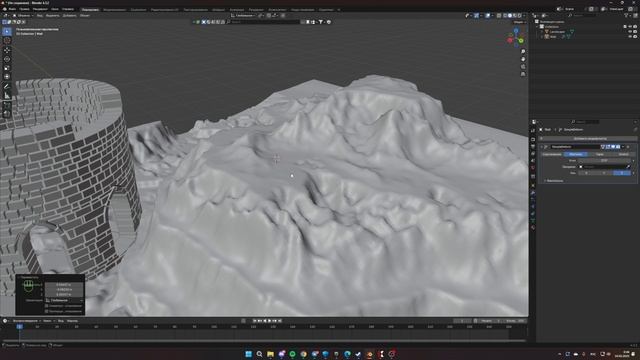This screenshot has width=640, height=360.
Task: Switch to the Sculpting workspace tab
Action: [x=138, y=9]
